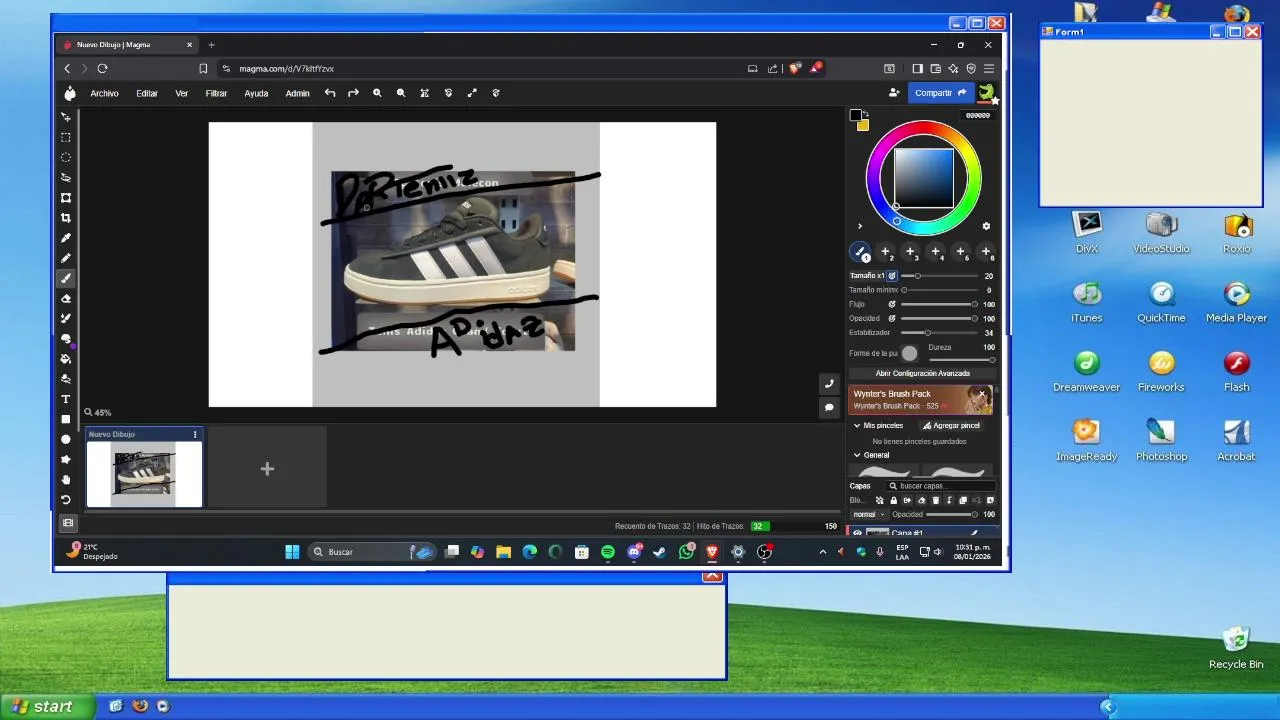Select the eyedropper tool
Image resolution: width=1280 pixels, height=720 pixels.
[x=66, y=238]
